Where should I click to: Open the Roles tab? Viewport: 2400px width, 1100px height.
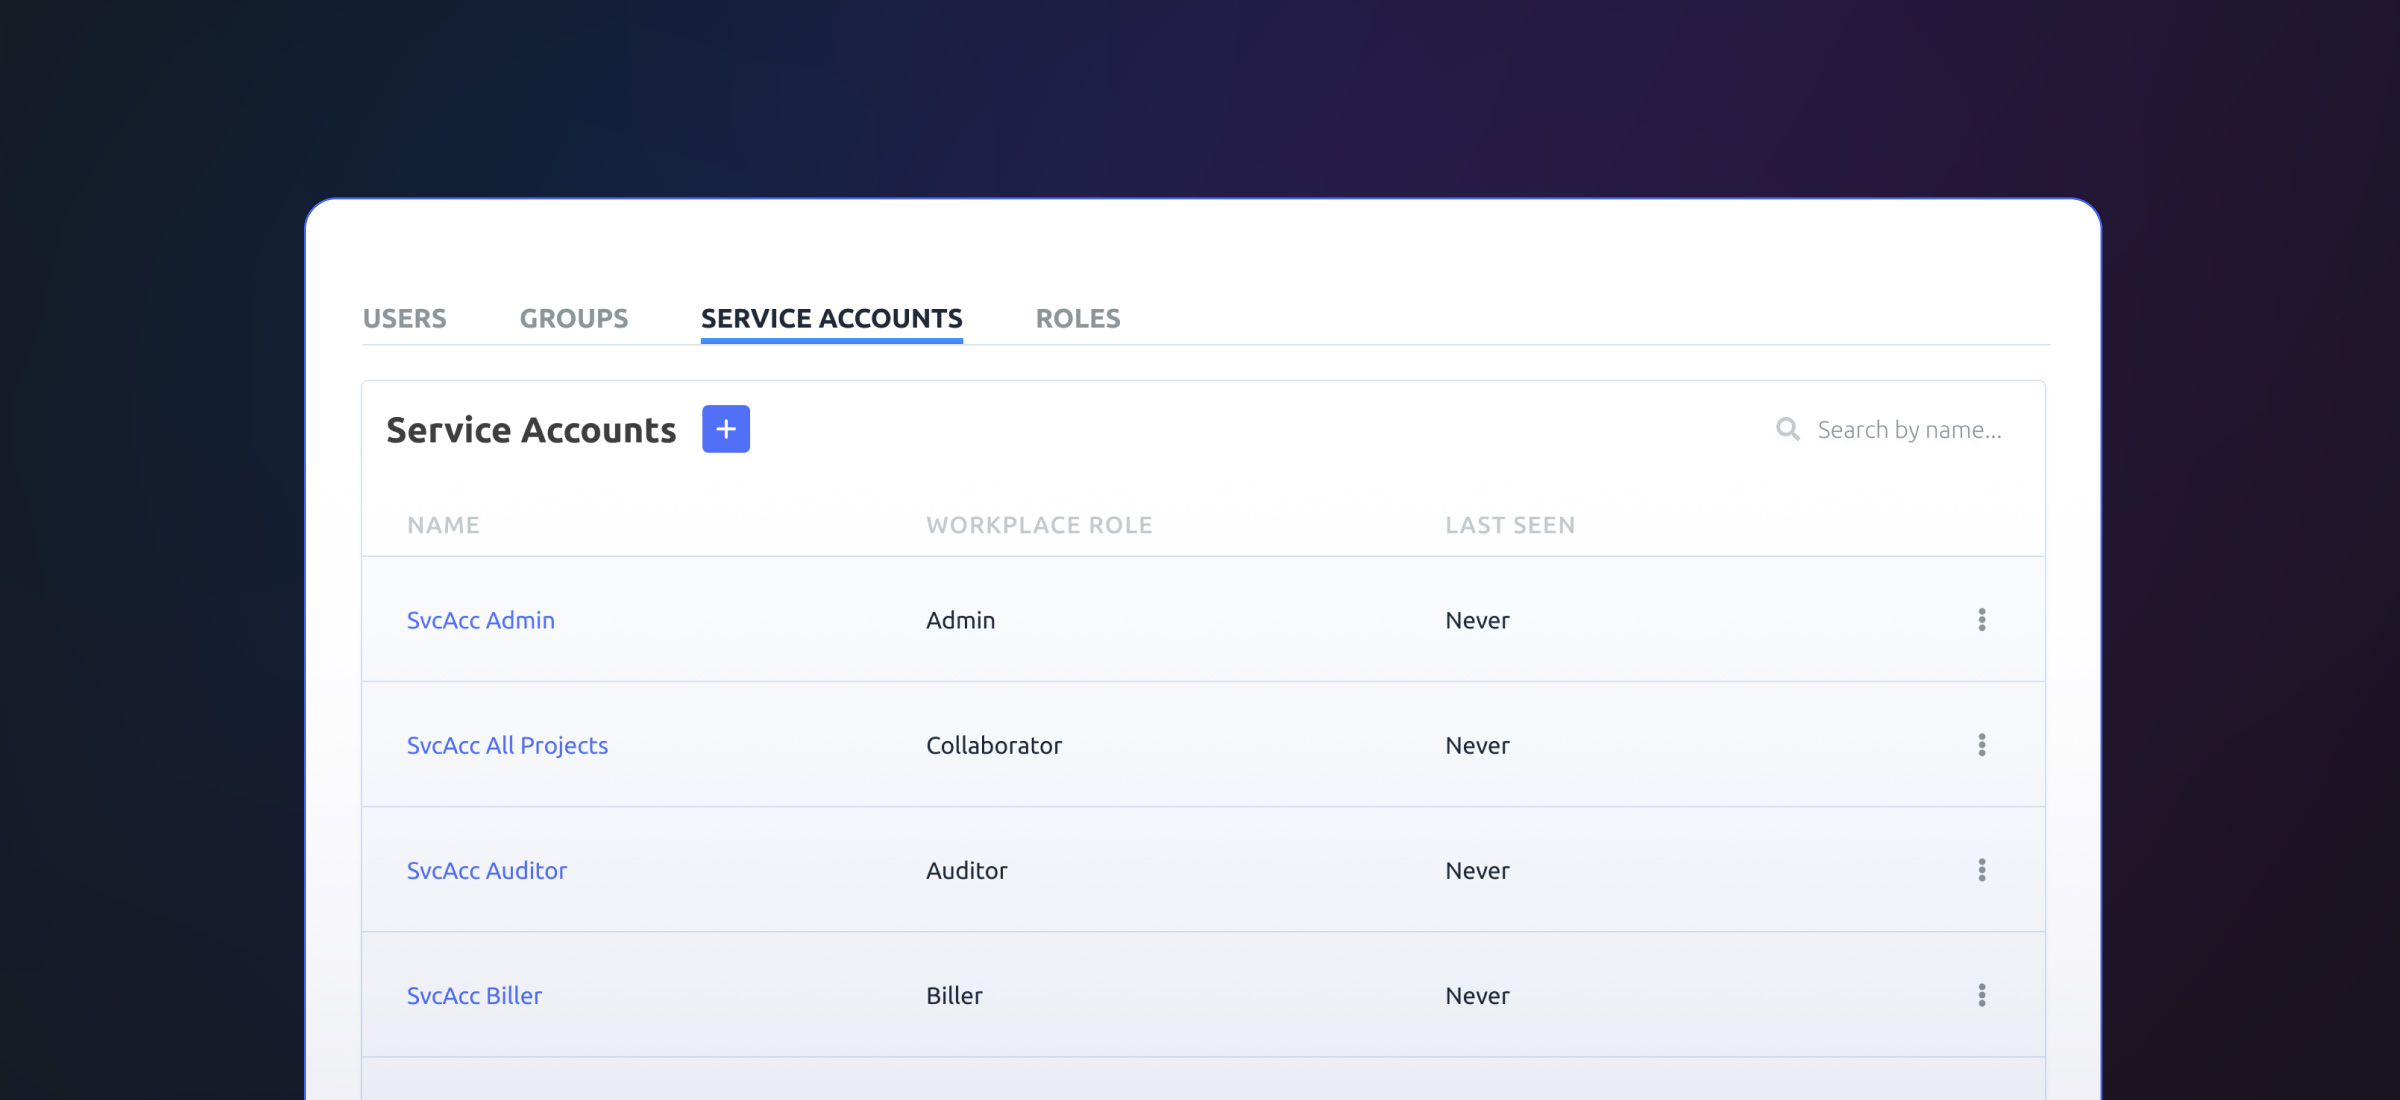click(x=1077, y=318)
